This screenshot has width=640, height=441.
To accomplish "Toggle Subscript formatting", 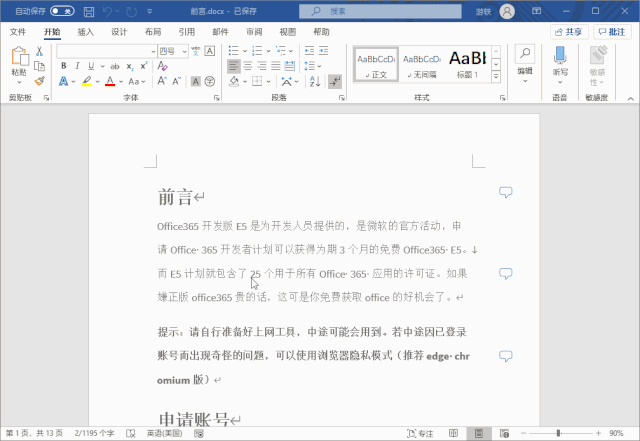I will [130, 66].
